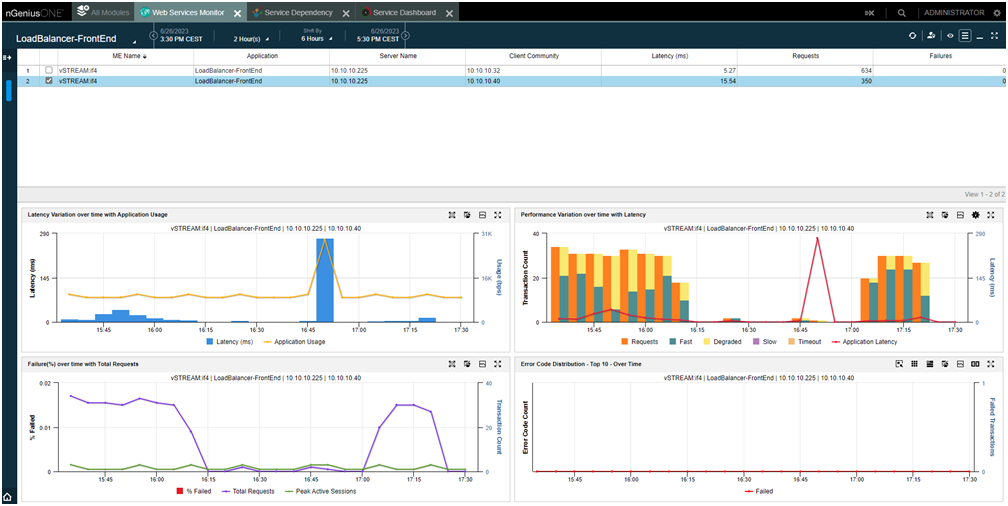Select client community 10.10.10.32 cell
The width and height of the screenshot is (1008, 506).
534,70
